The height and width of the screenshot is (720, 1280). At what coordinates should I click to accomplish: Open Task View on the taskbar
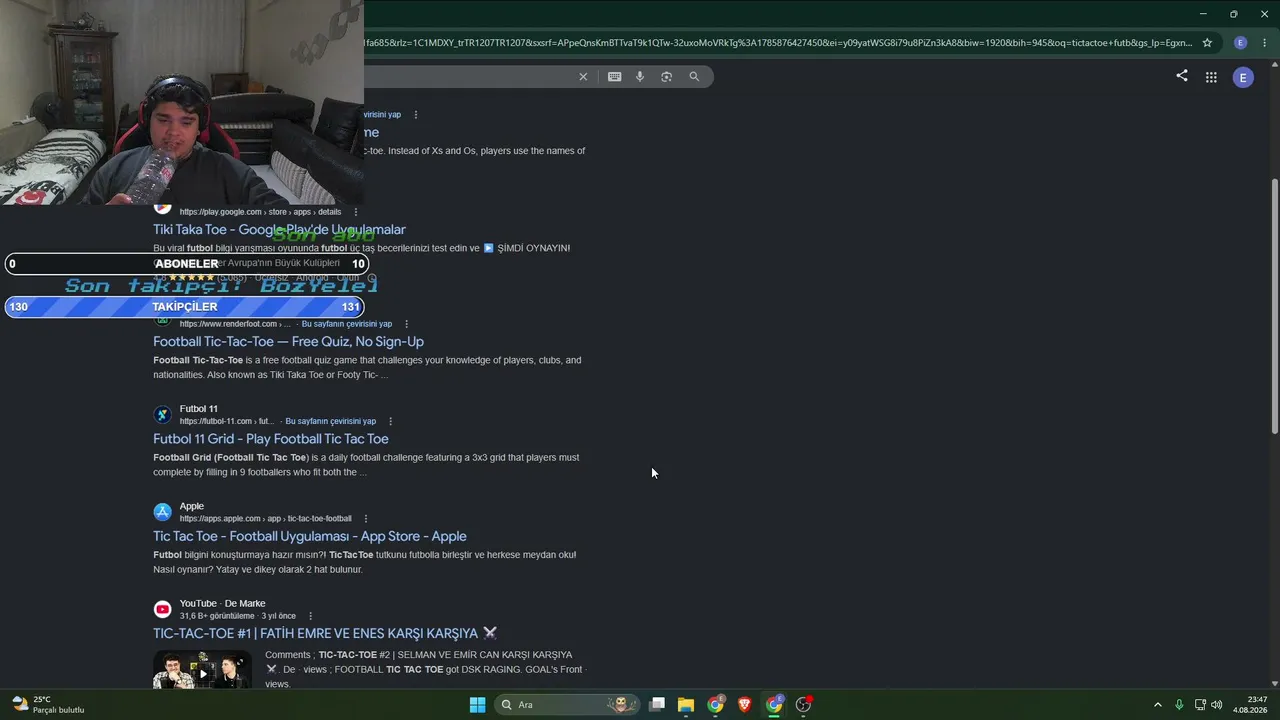pyautogui.click(x=657, y=705)
